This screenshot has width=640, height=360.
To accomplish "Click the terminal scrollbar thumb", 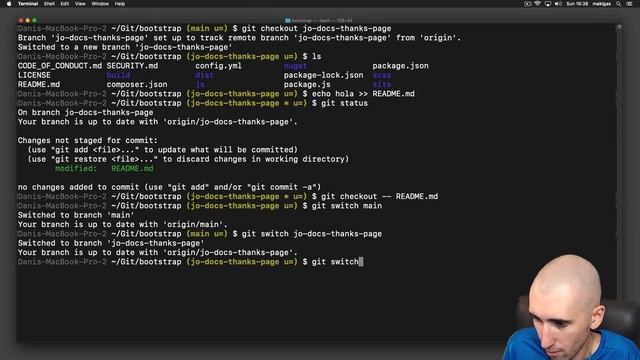I will pyautogui.click(x=619, y=27).
